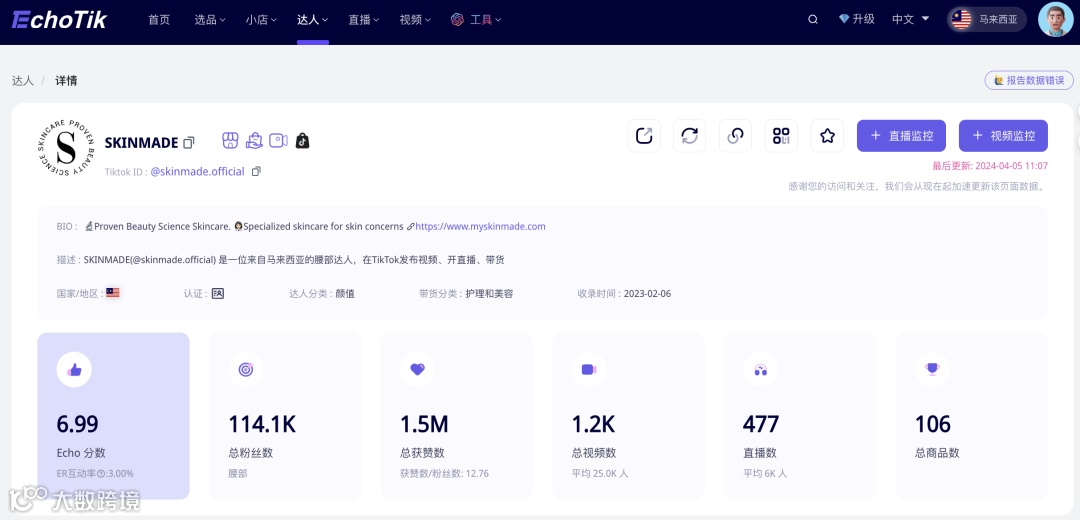Expand the 直播 menu

[364, 20]
